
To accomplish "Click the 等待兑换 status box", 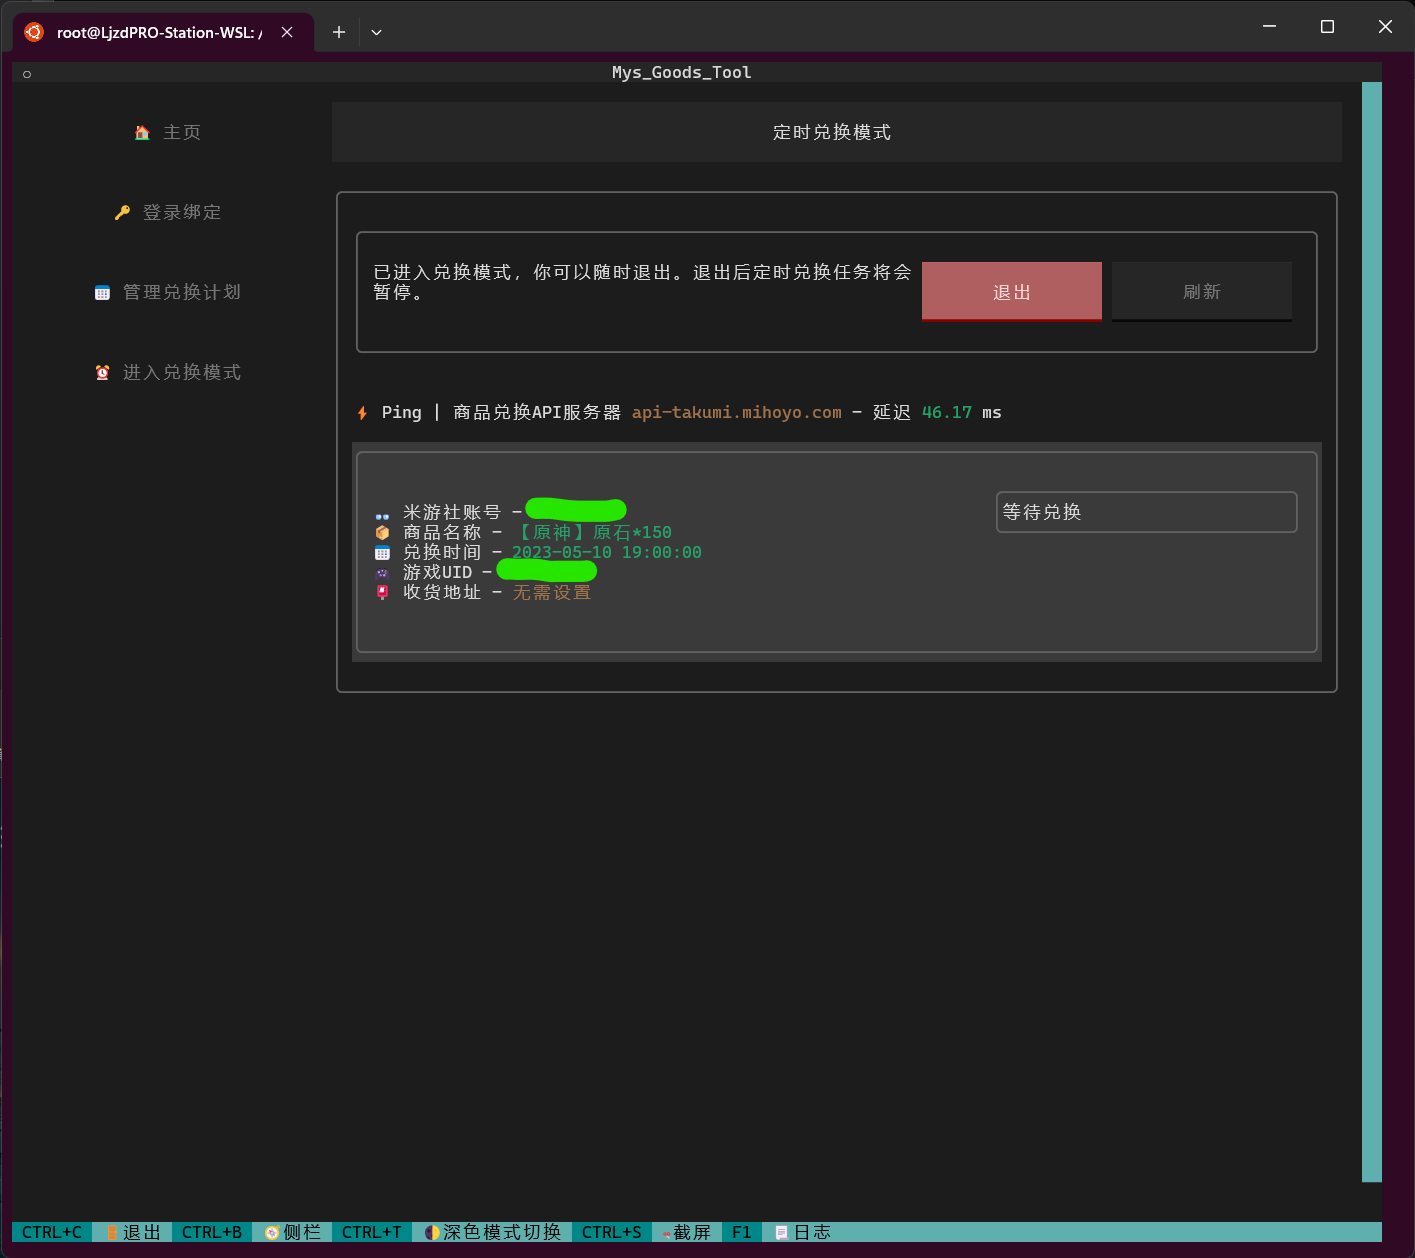I will 1146,511.
